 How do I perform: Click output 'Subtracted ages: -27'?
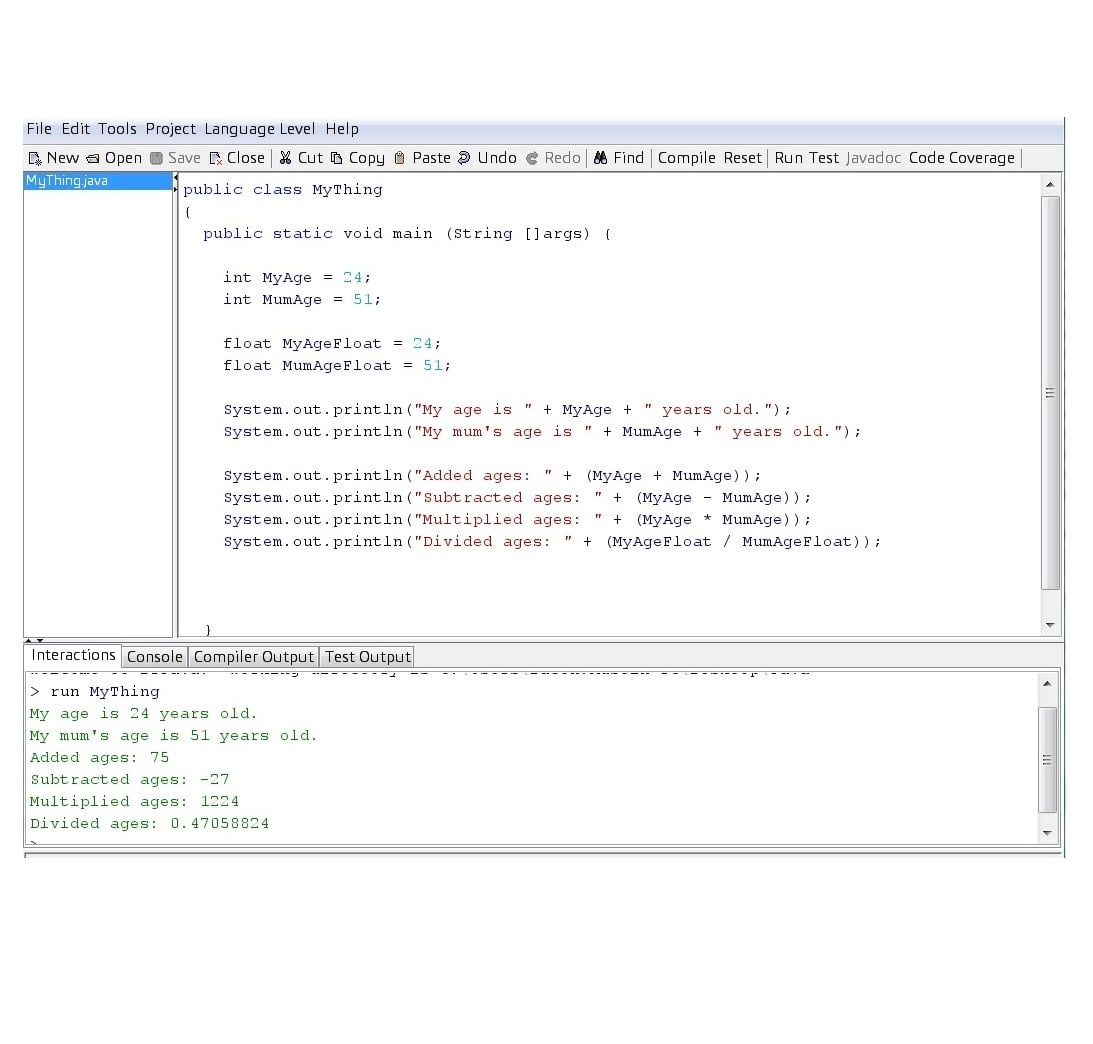coord(129,779)
